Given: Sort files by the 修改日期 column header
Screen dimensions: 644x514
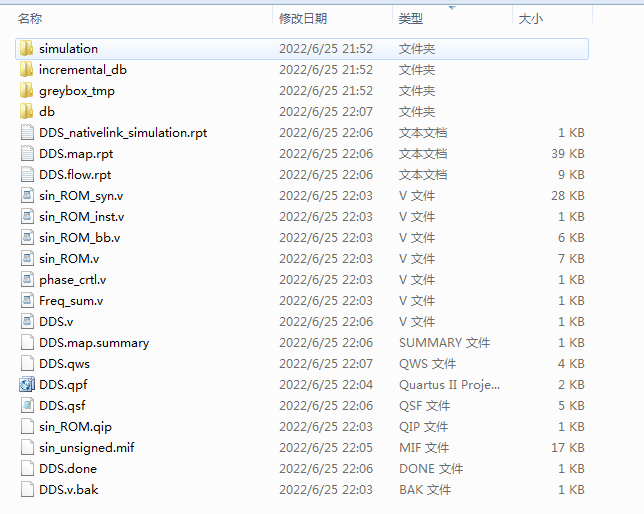Looking at the screenshot, I should click(x=303, y=18).
